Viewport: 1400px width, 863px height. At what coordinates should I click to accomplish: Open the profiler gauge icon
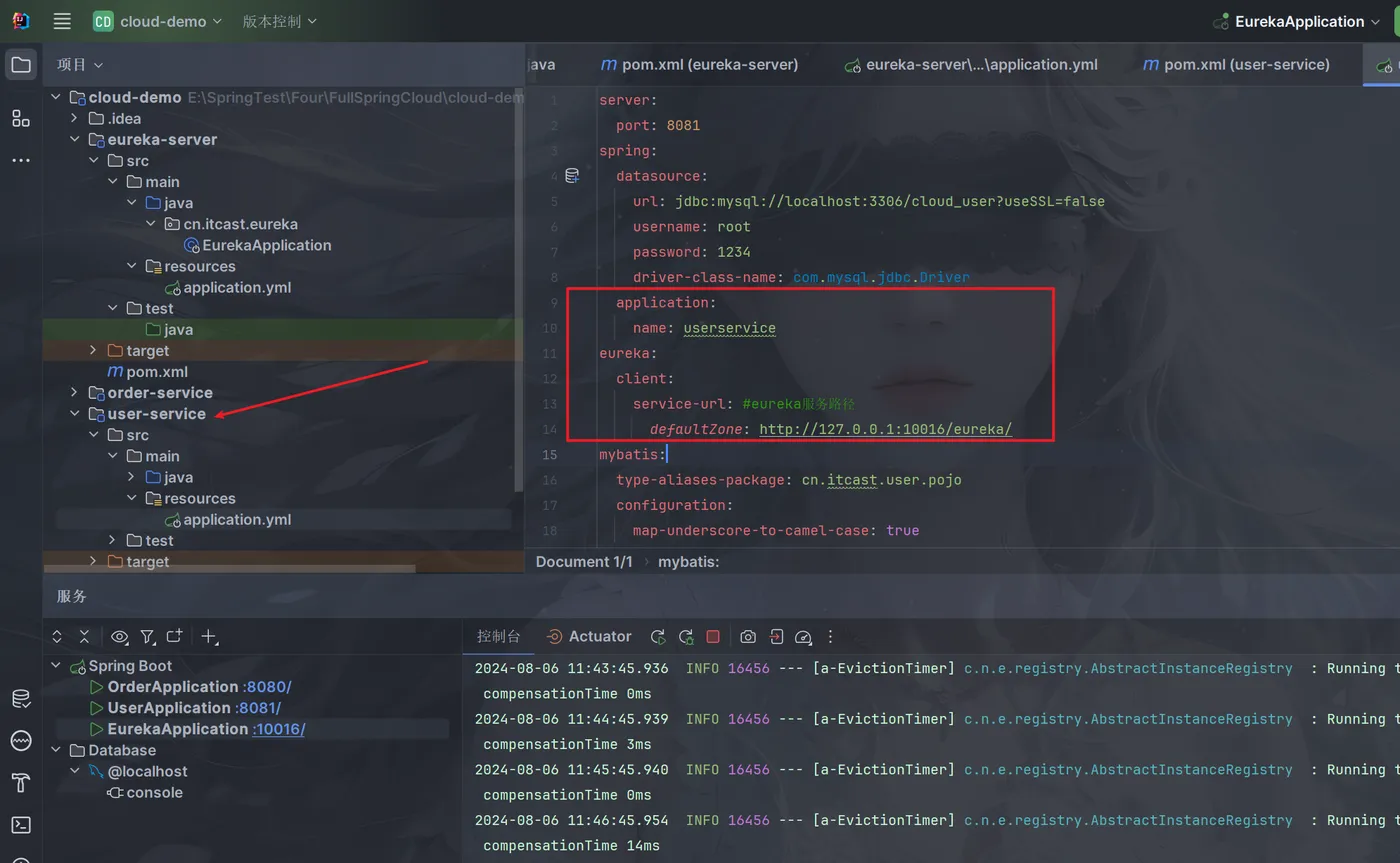coord(803,636)
